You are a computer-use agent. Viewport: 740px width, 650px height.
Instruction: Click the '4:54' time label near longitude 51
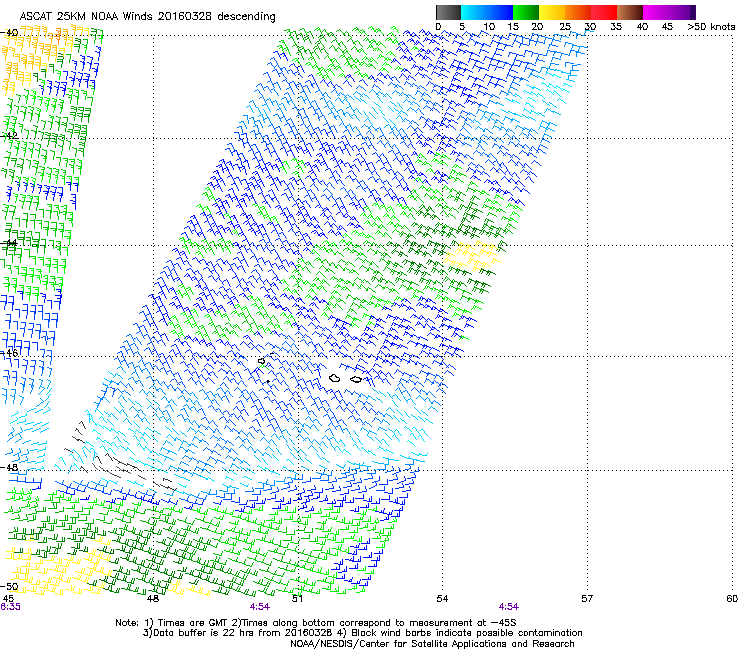click(x=260, y=607)
